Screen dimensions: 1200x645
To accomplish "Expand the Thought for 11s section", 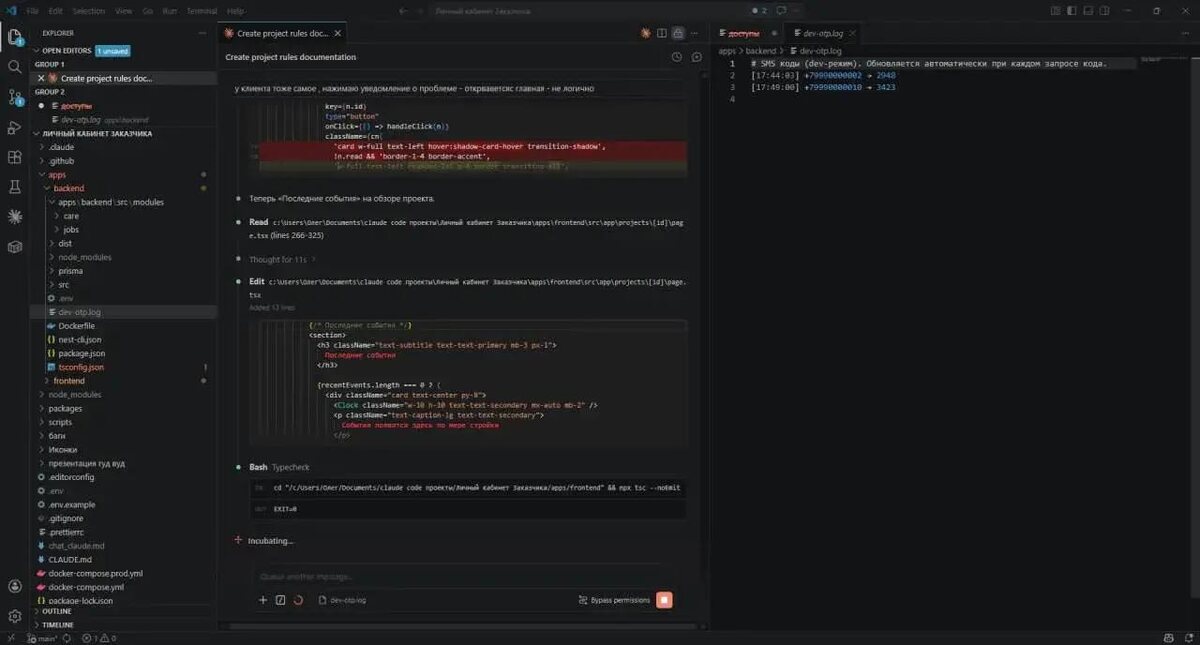I will point(283,259).
